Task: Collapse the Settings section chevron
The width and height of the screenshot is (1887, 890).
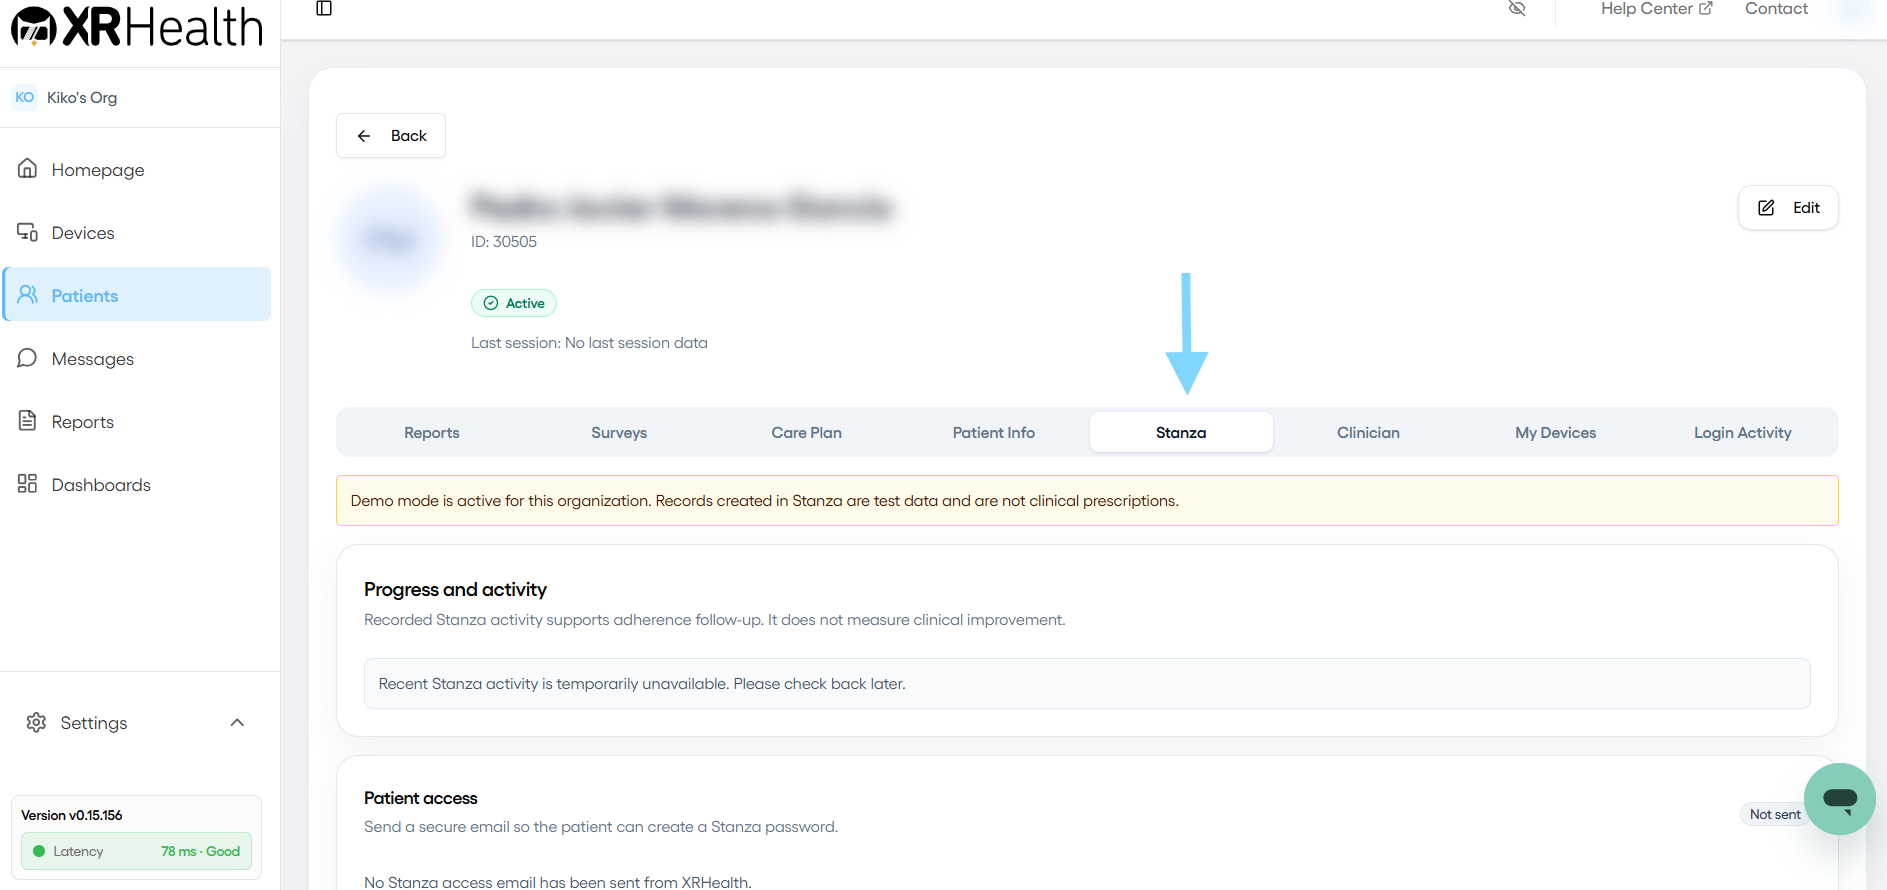Action: [x=237, y=723]
